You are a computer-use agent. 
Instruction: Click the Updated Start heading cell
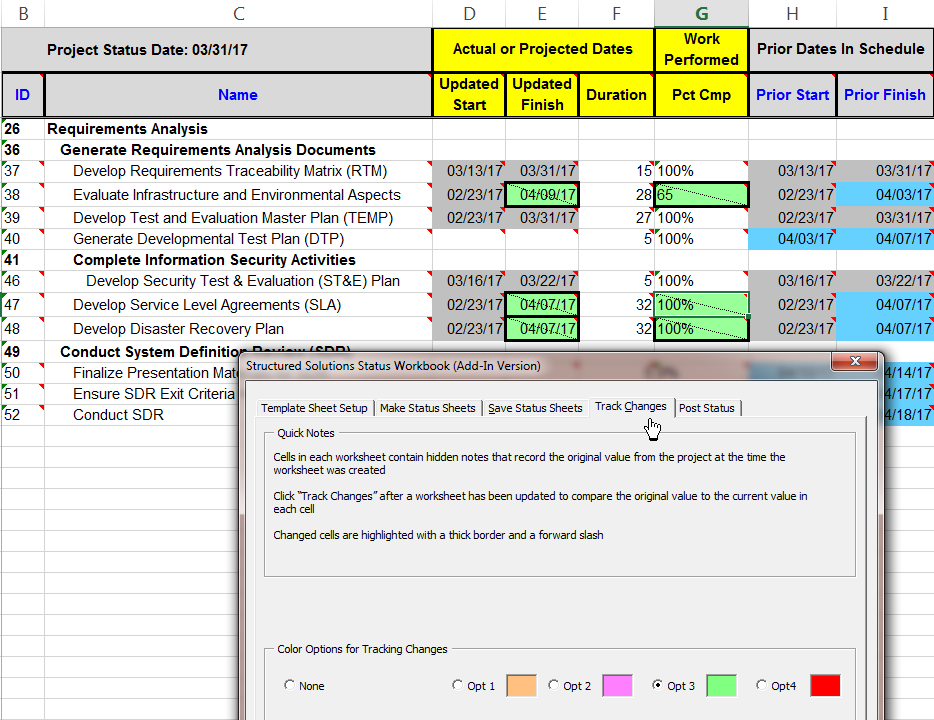click(469, 95)
